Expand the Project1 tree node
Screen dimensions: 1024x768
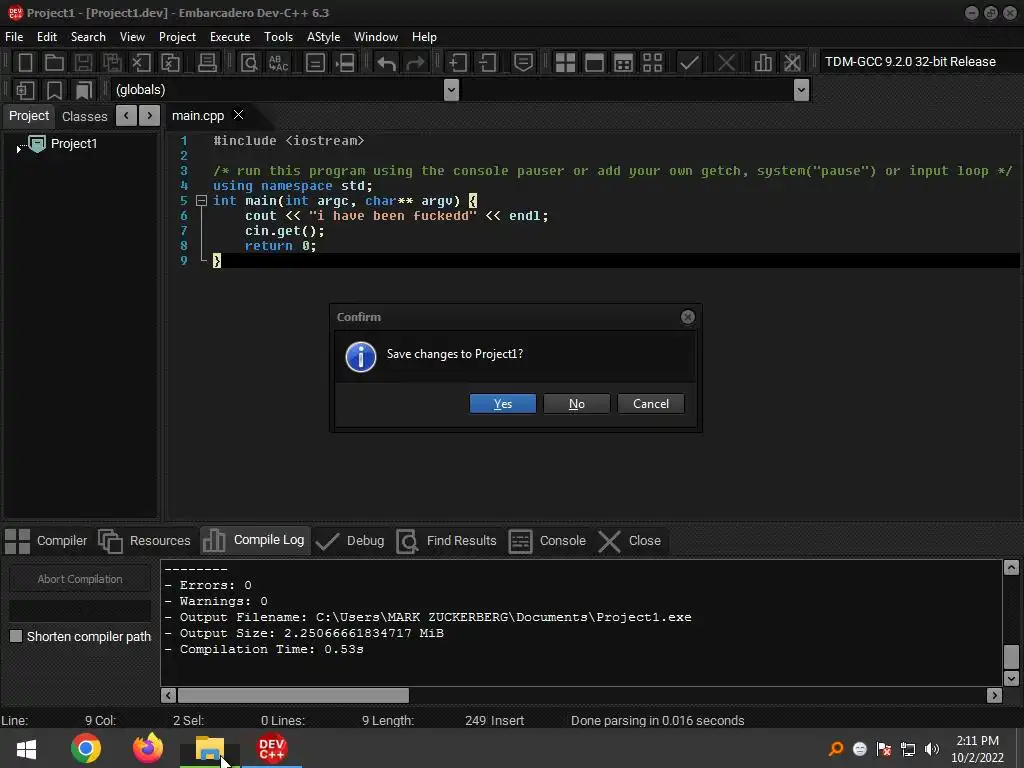point(18,149)
